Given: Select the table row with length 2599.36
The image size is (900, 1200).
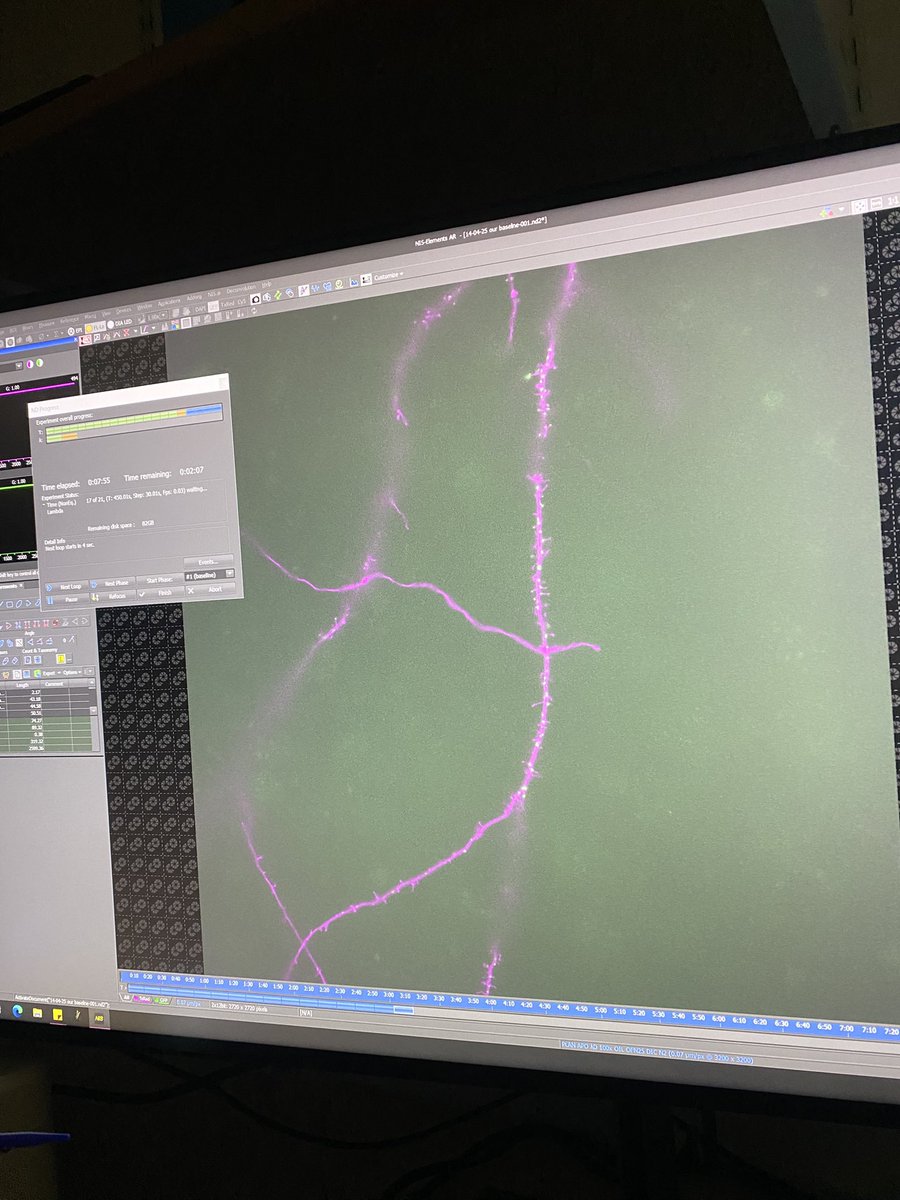Looking at the screenshot, I should point(45,748).
